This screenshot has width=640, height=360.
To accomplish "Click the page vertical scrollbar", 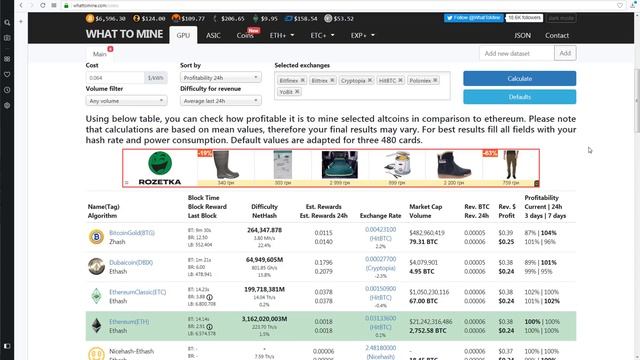I will coord(637,101).
